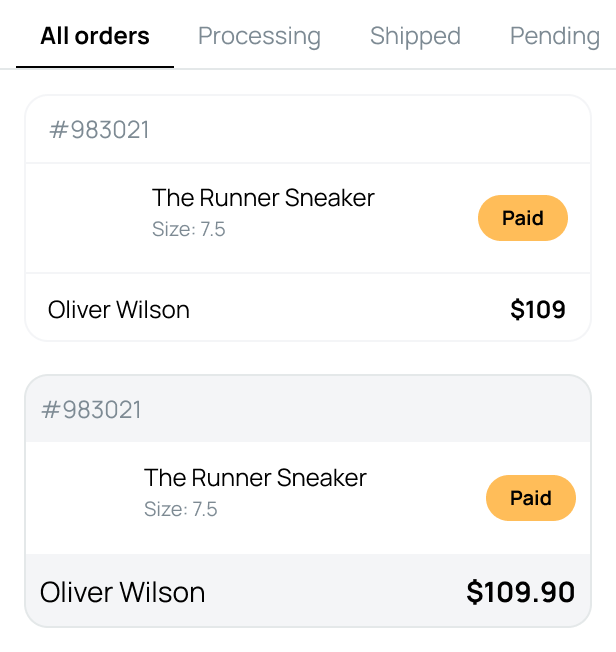Click the Paid badge in the first card
Viewport: 616px width, 652px height.
(522, 218)
